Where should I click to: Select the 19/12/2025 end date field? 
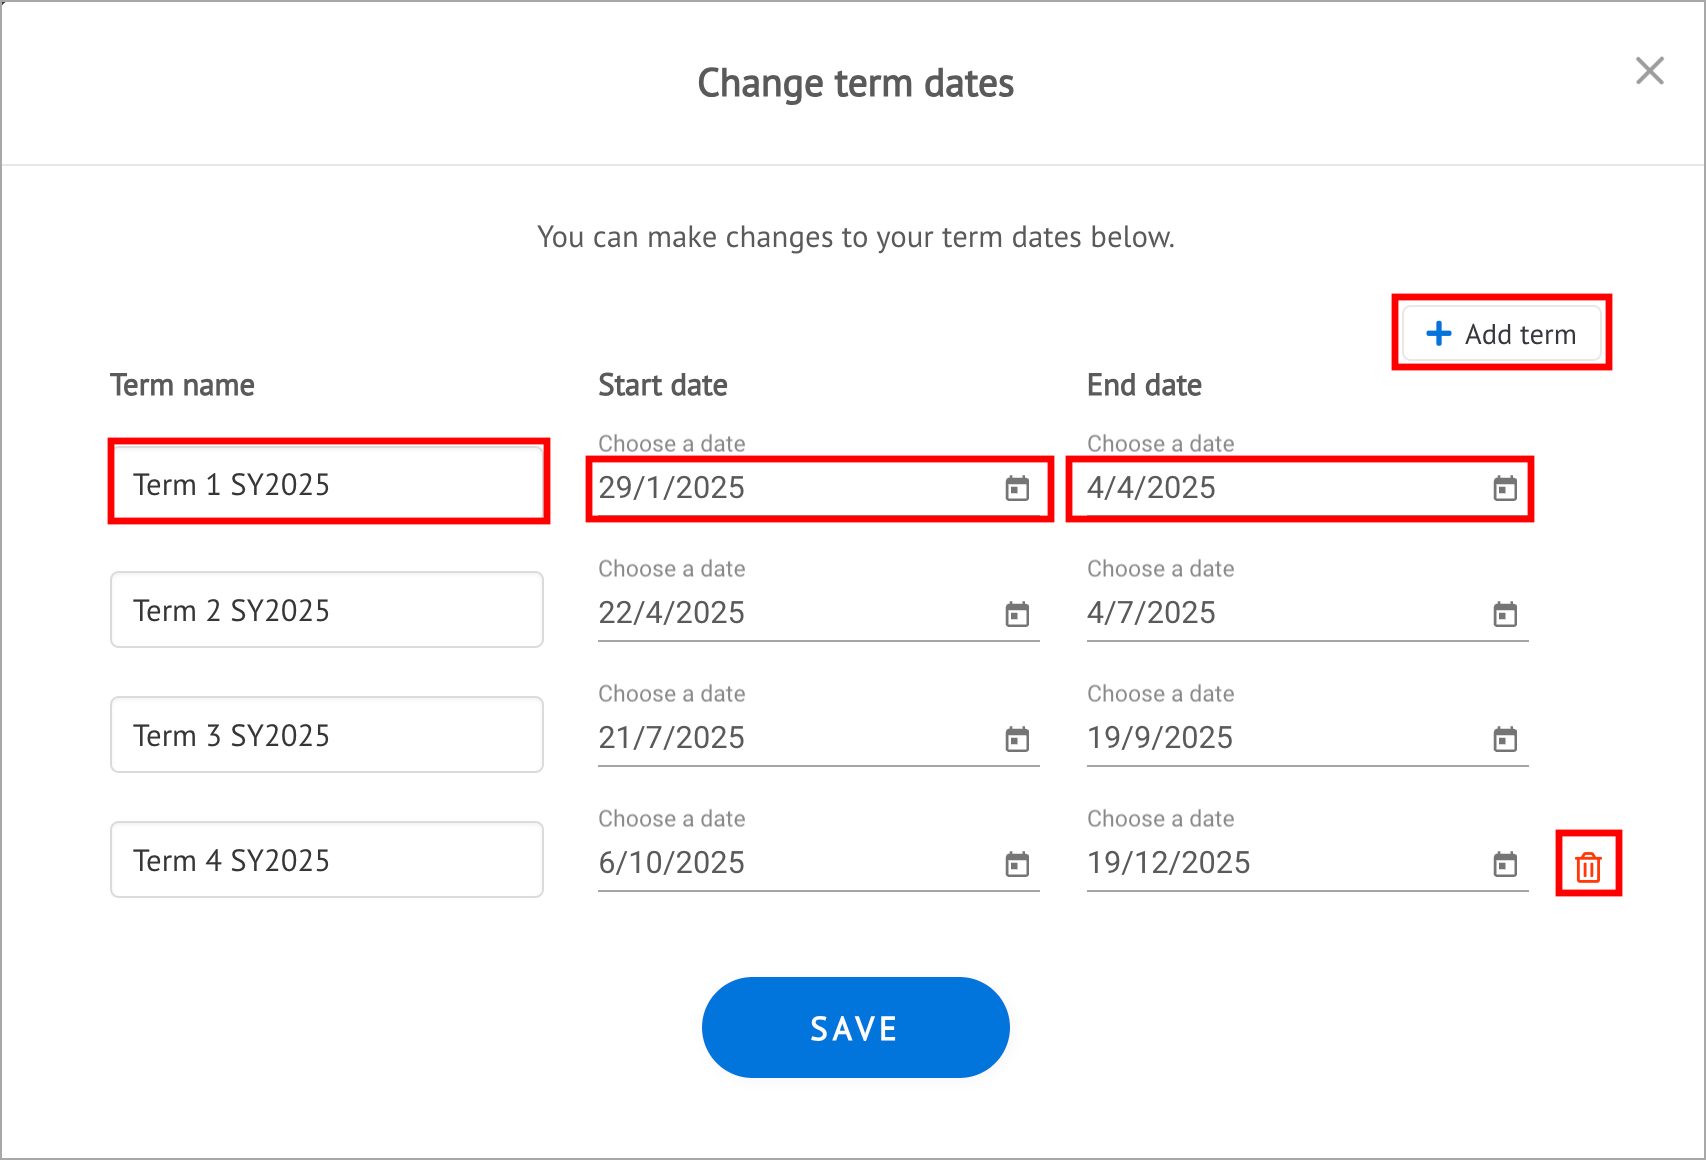[x=1280, y=863]
